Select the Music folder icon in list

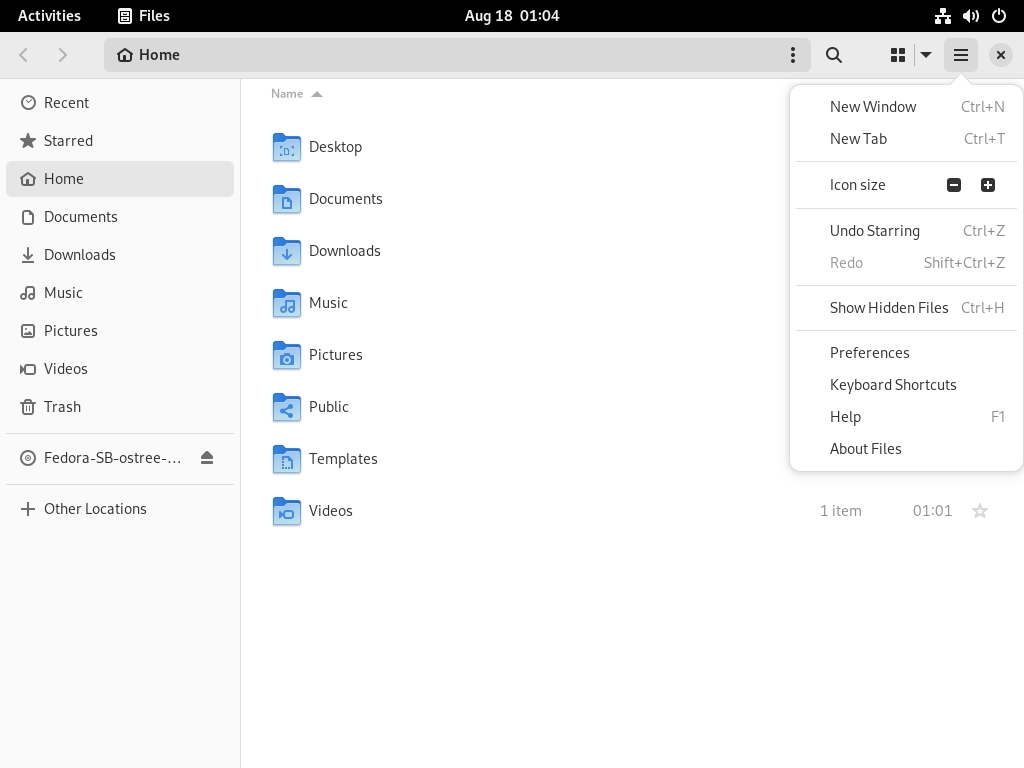click(287, 303)
